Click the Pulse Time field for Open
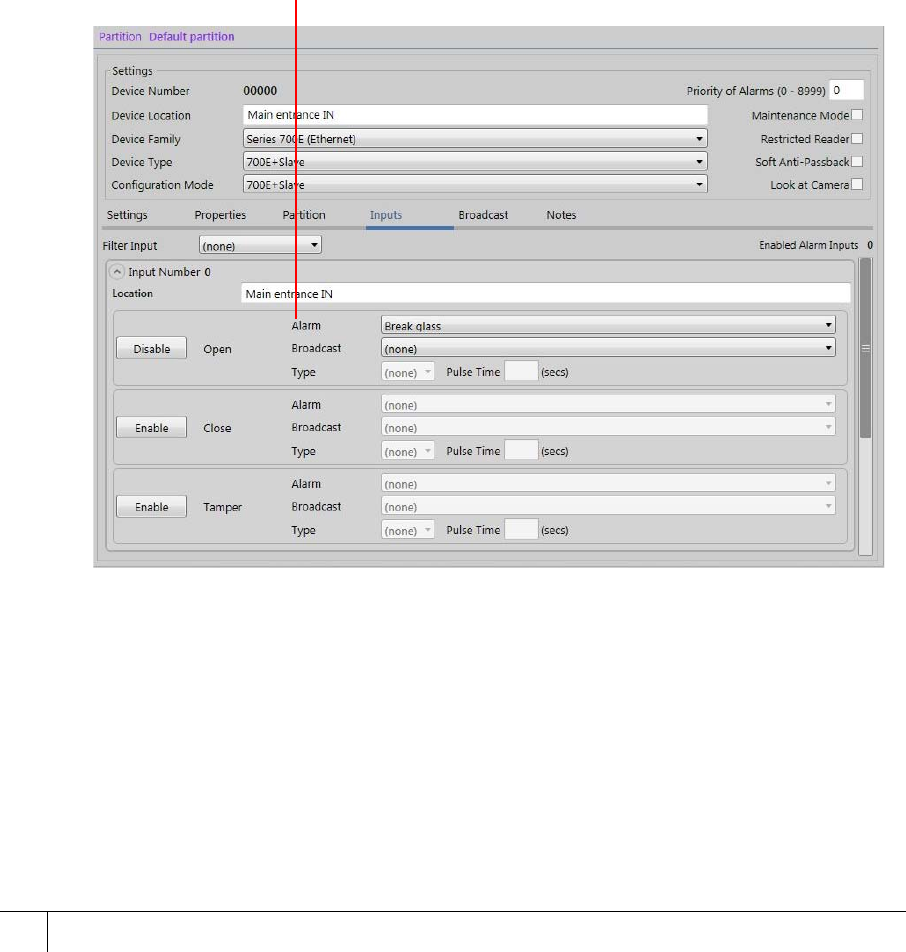Screen dimensions: 906x952 521,372
